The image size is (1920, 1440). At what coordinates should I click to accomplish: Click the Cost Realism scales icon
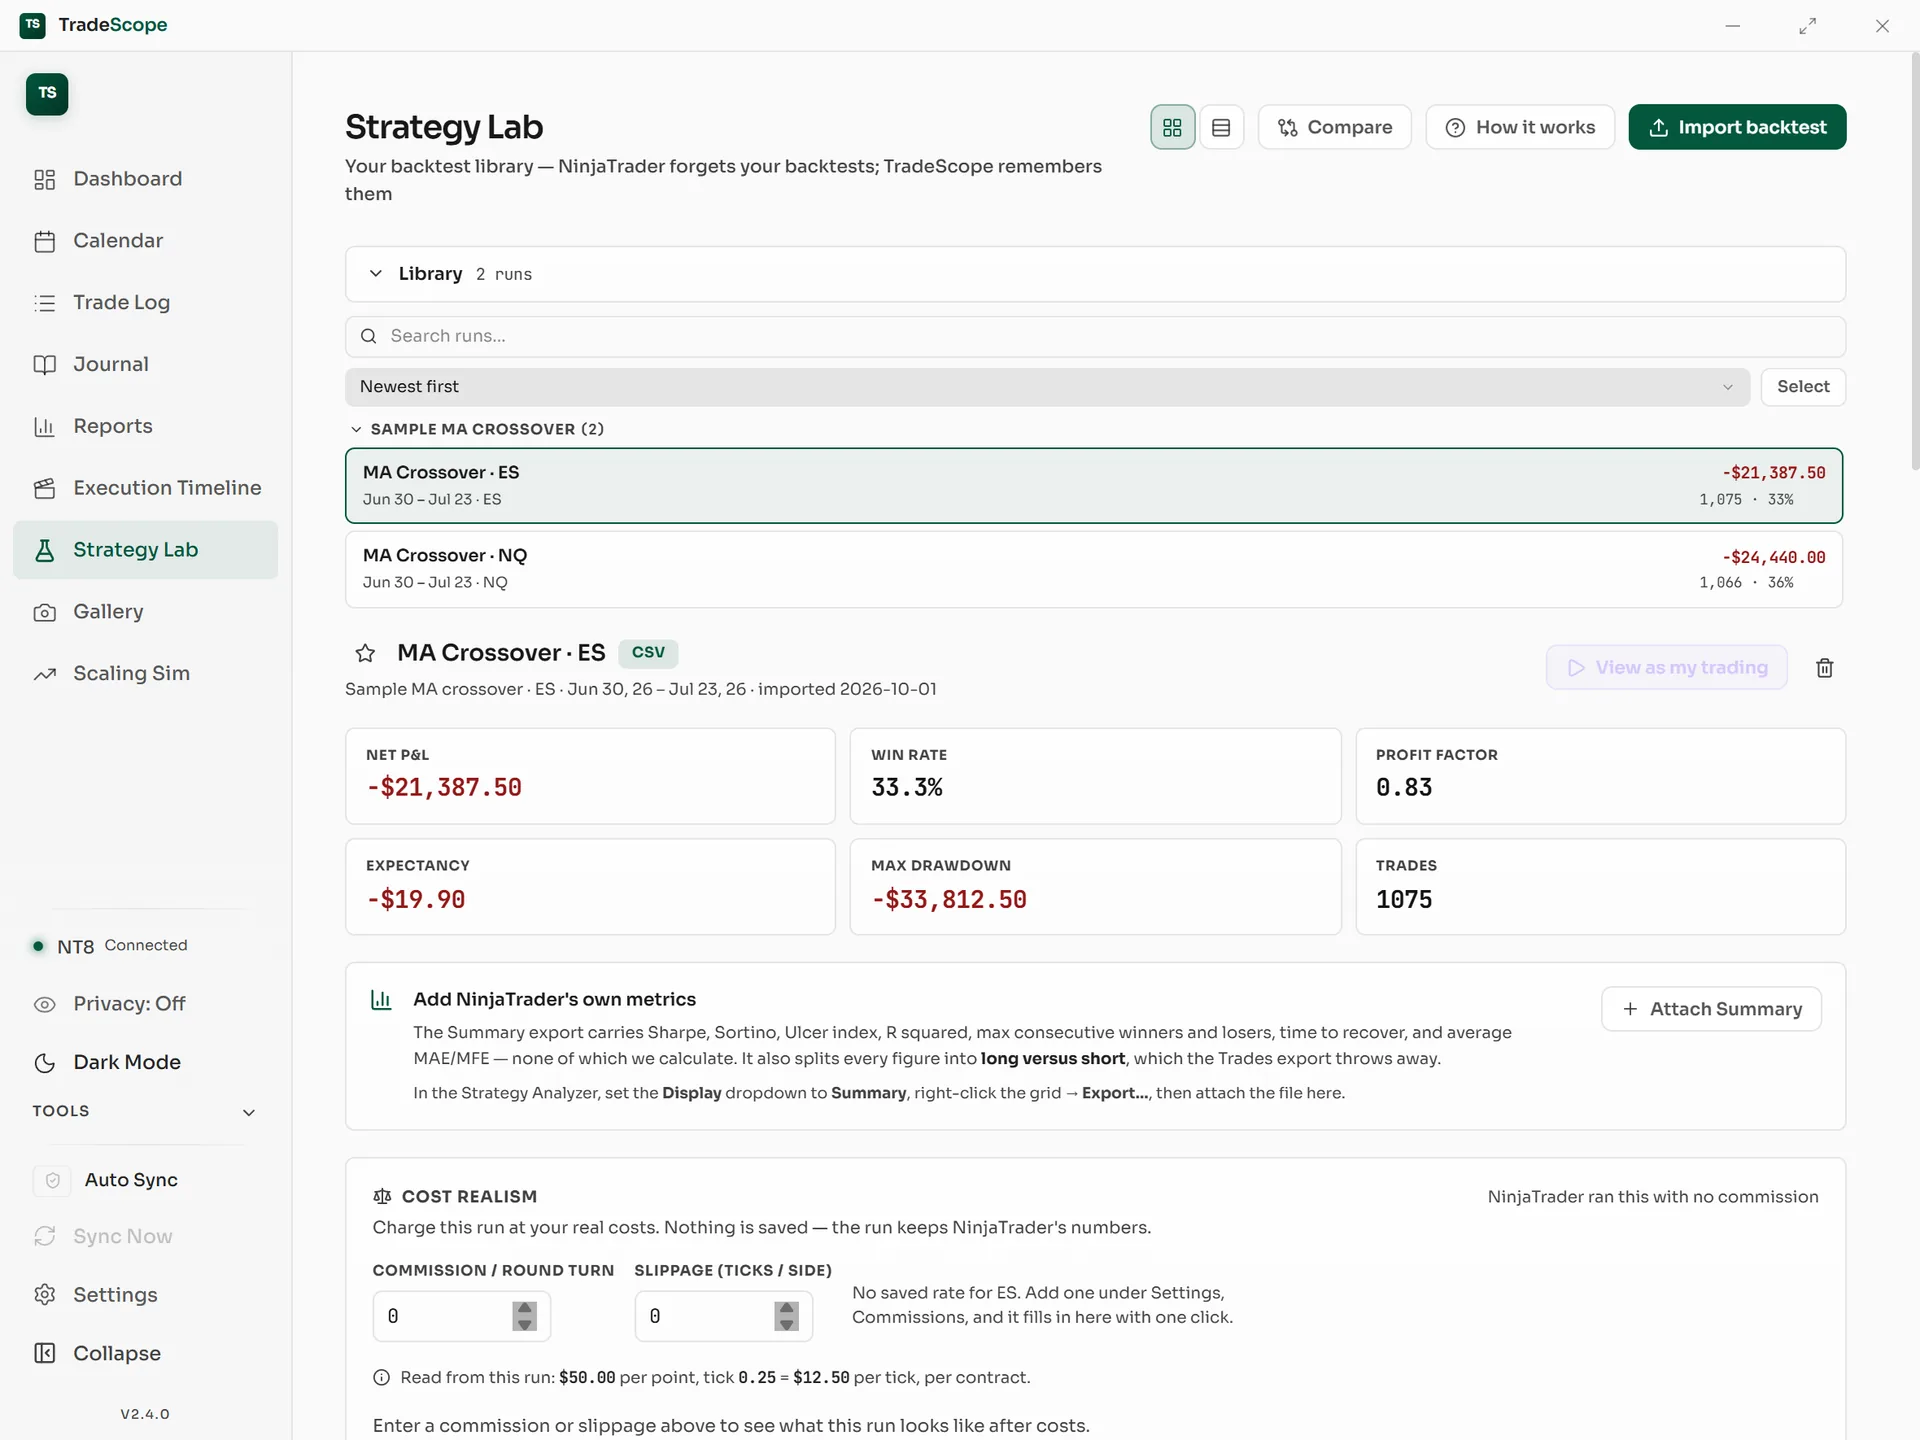click(x=382, y=1197)
